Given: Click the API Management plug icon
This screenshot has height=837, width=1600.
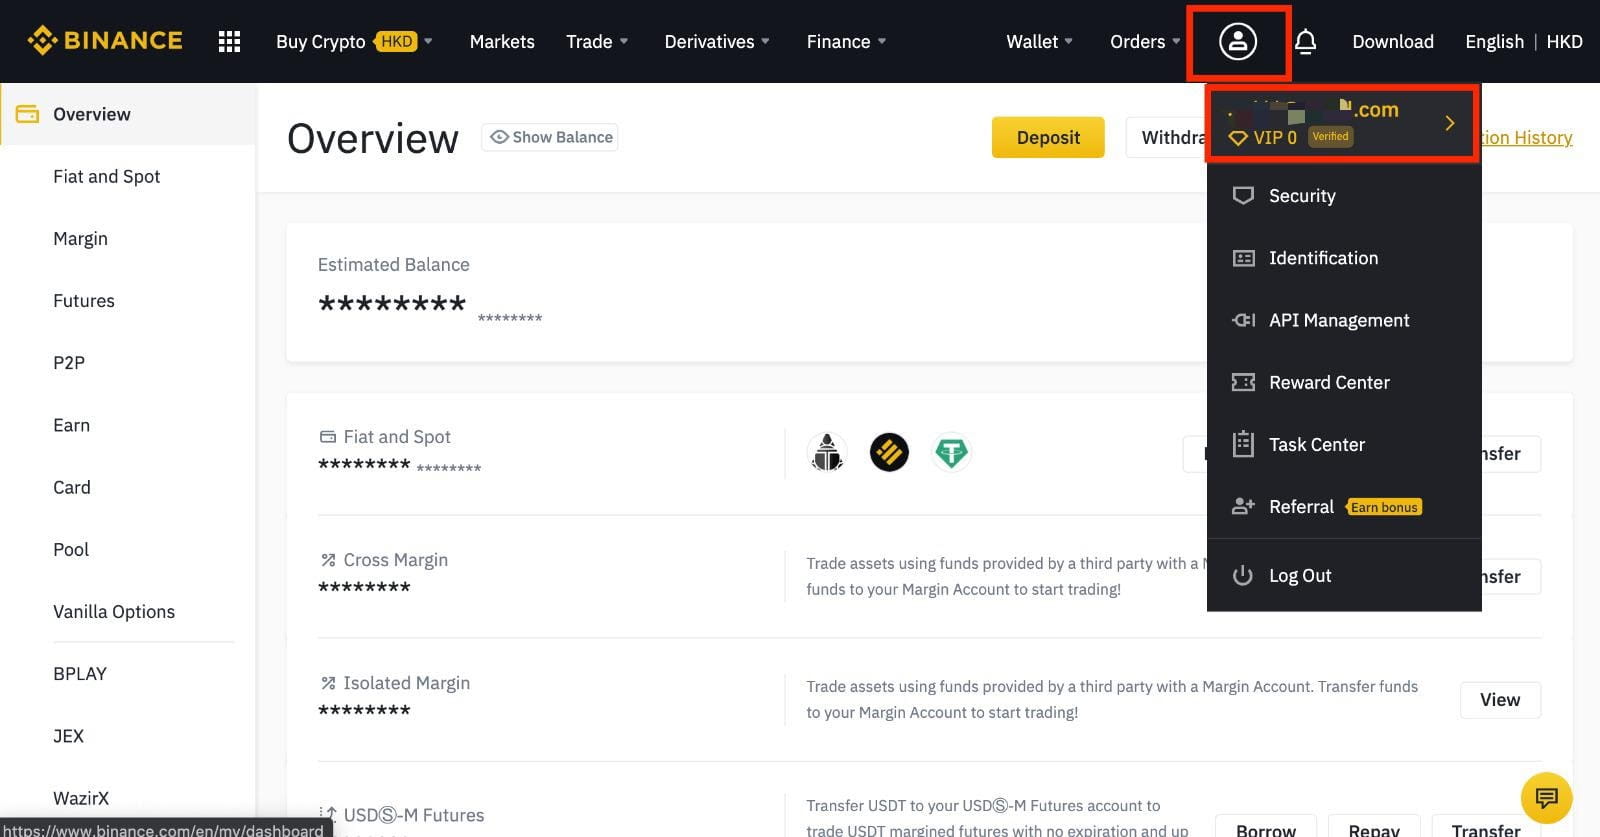Looking at the screenshot, I should point(1243,320).
